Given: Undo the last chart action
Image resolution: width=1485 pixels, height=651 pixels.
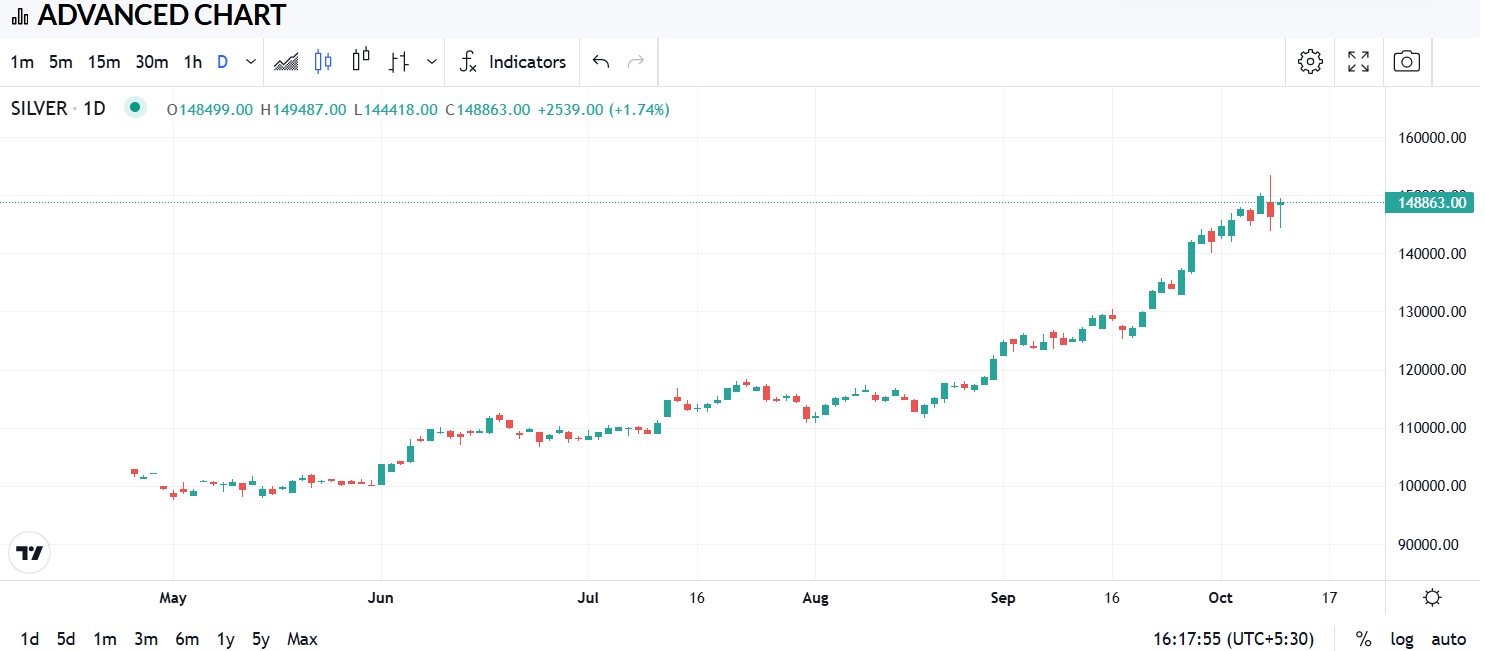Looking at the screenshot, I should (x=601, y=62).
